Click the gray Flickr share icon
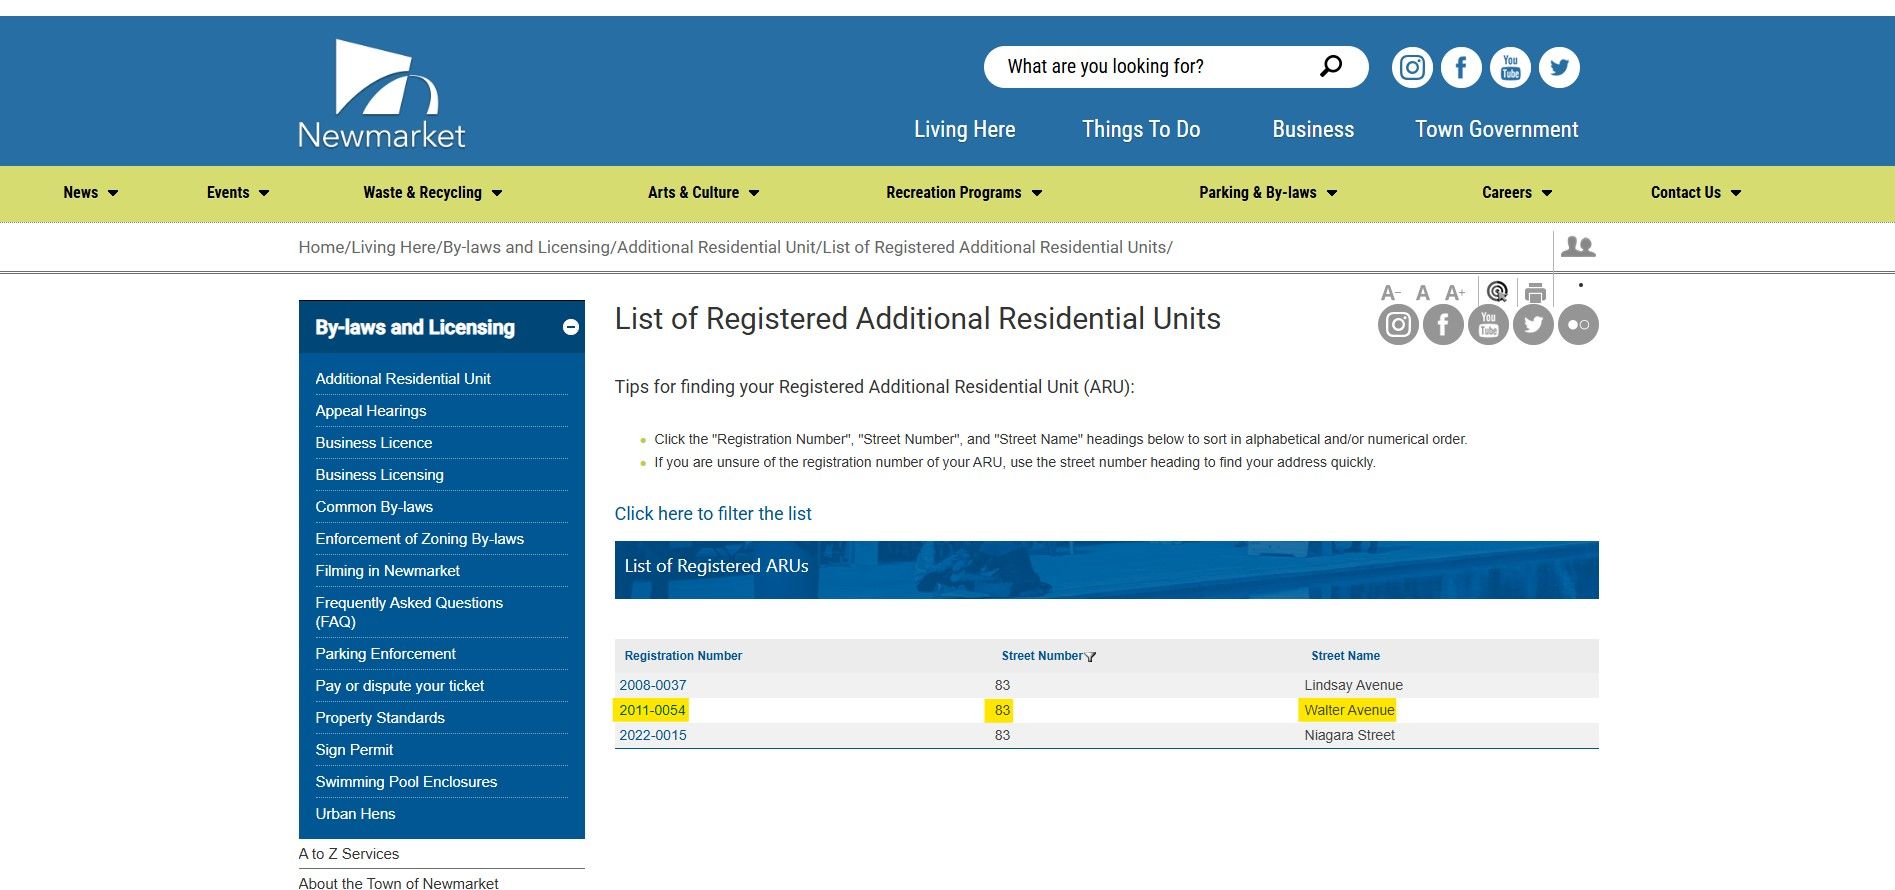 pyautogui.click(x=1578, y=325)
